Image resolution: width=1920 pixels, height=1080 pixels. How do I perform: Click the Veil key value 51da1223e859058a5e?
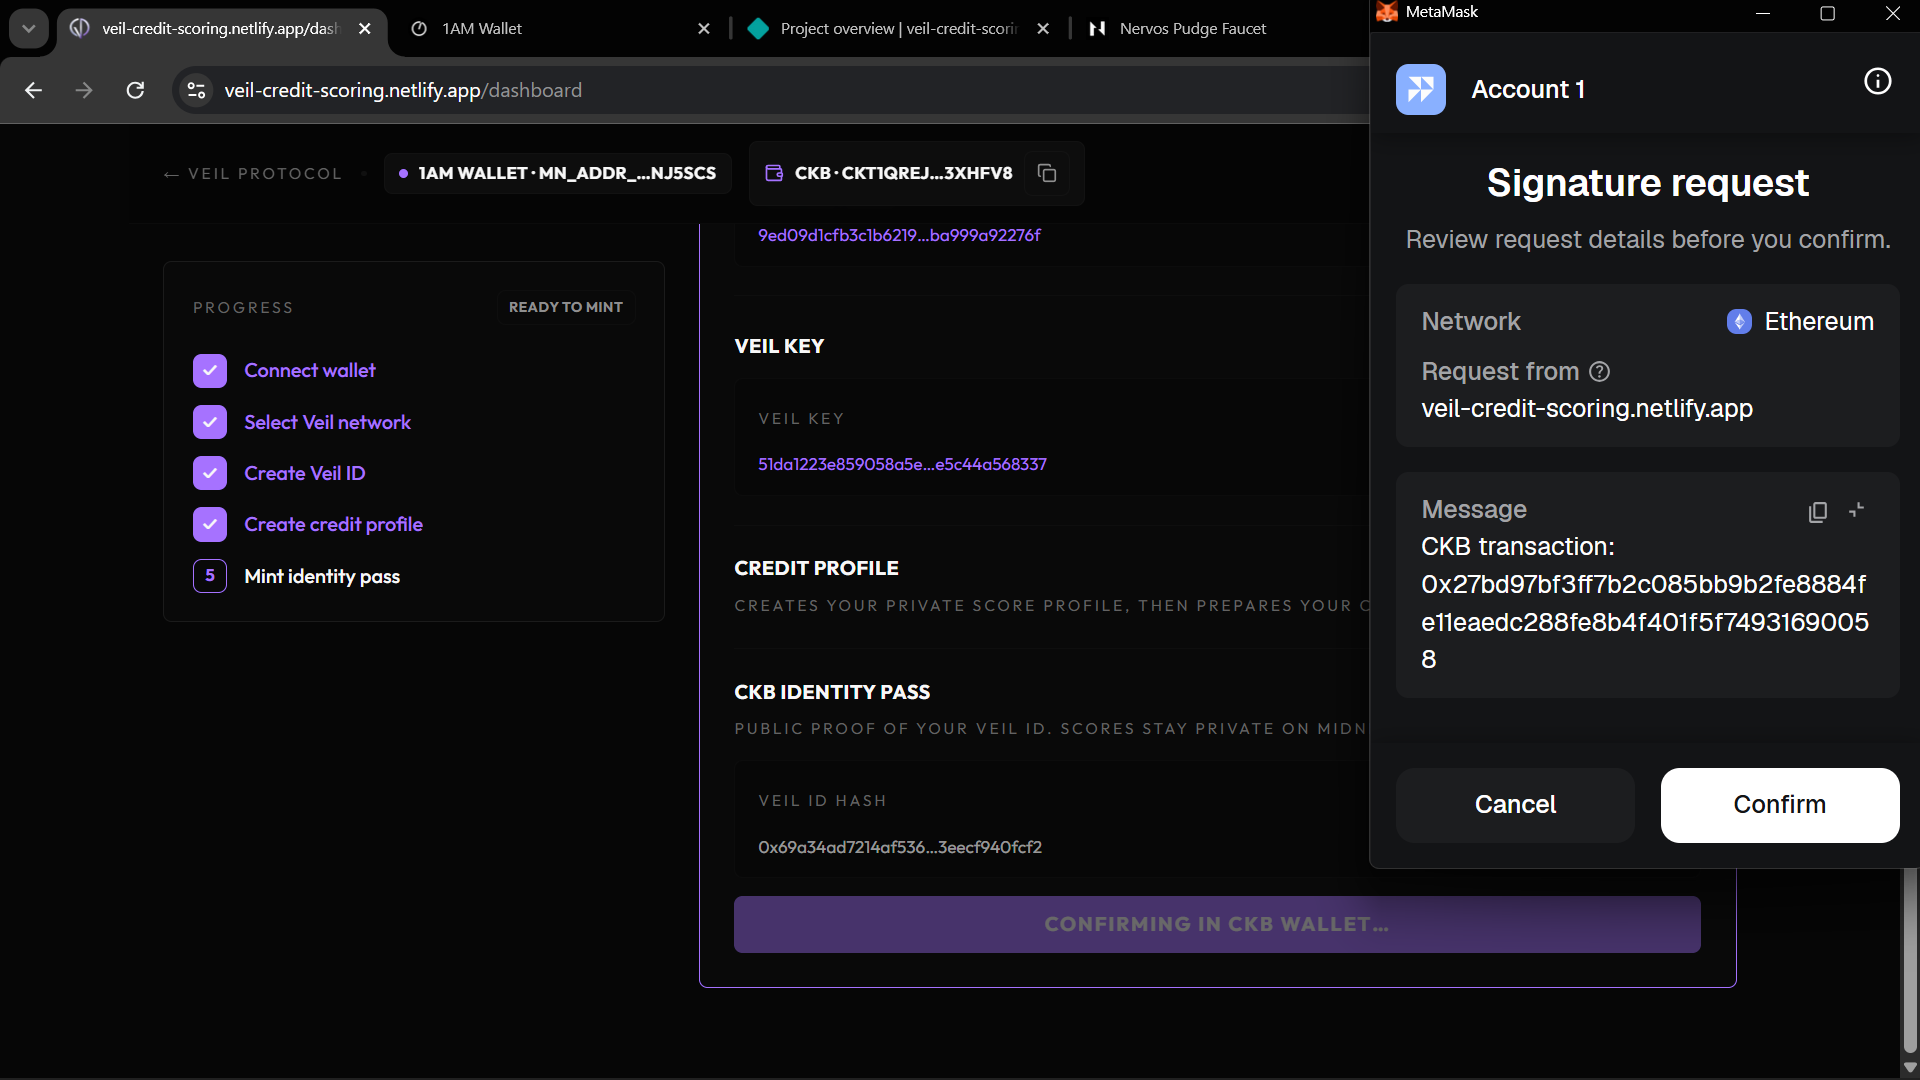click(902, 464)
